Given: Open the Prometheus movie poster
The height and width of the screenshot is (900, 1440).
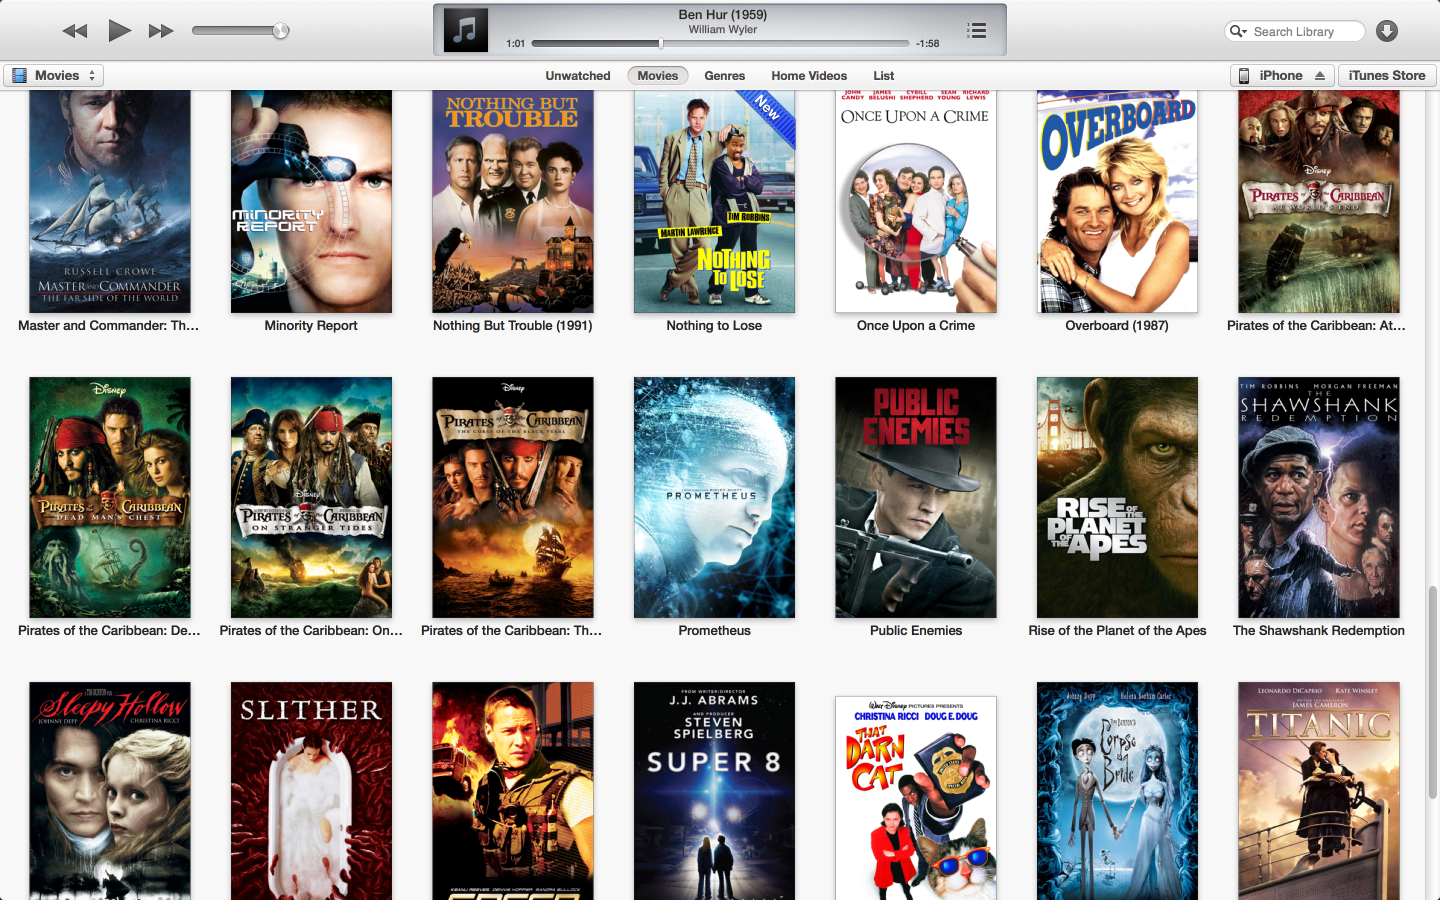Looking at the screenshot, I should 714,497.
